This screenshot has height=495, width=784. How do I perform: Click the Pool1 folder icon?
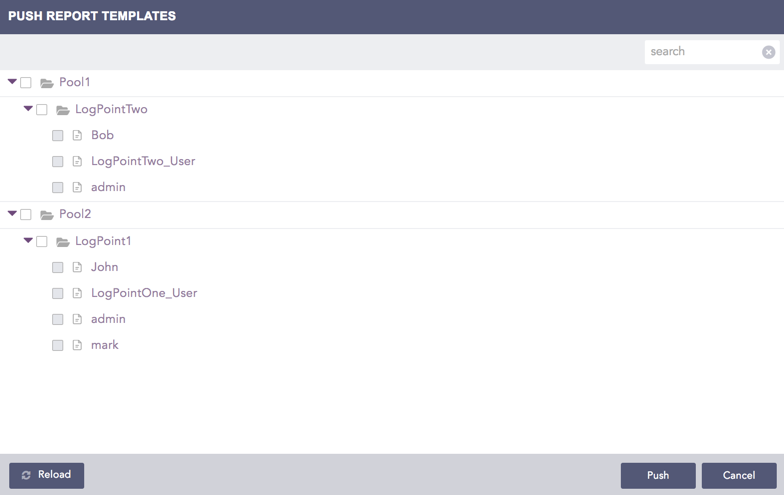(x=47, y=83)
